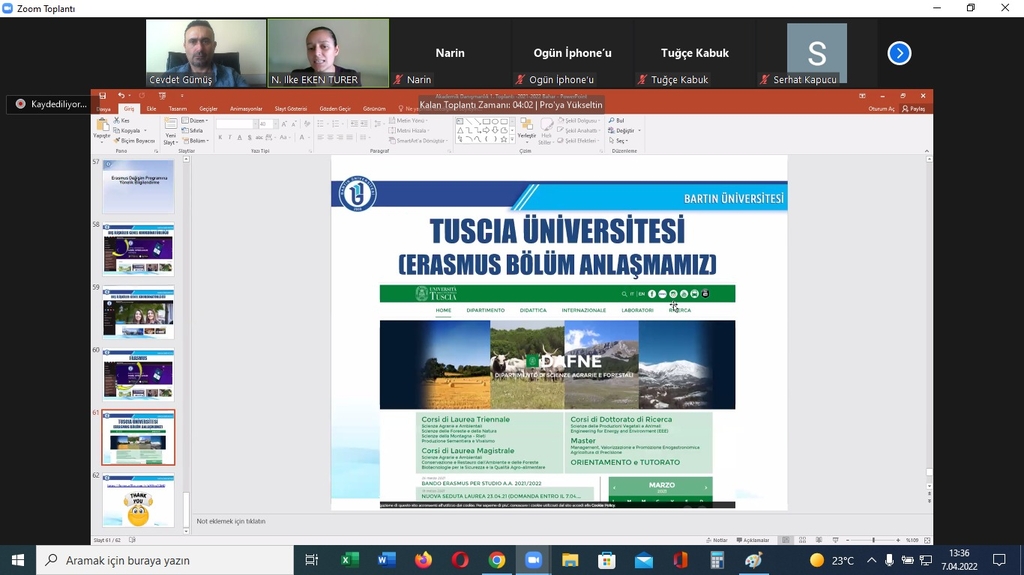Click the zoom out minus icon

848,540
